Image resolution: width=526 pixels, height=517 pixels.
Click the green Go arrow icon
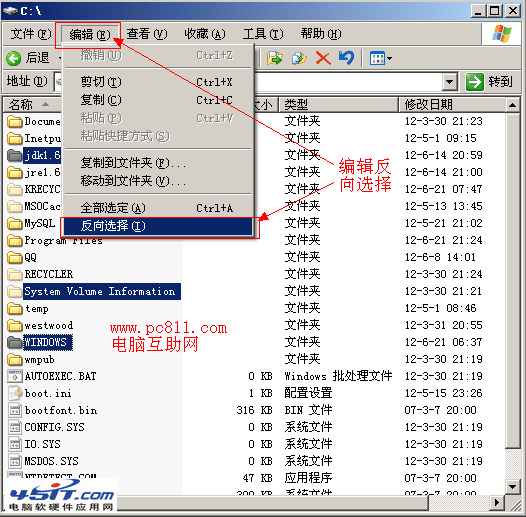coord(475,82)
